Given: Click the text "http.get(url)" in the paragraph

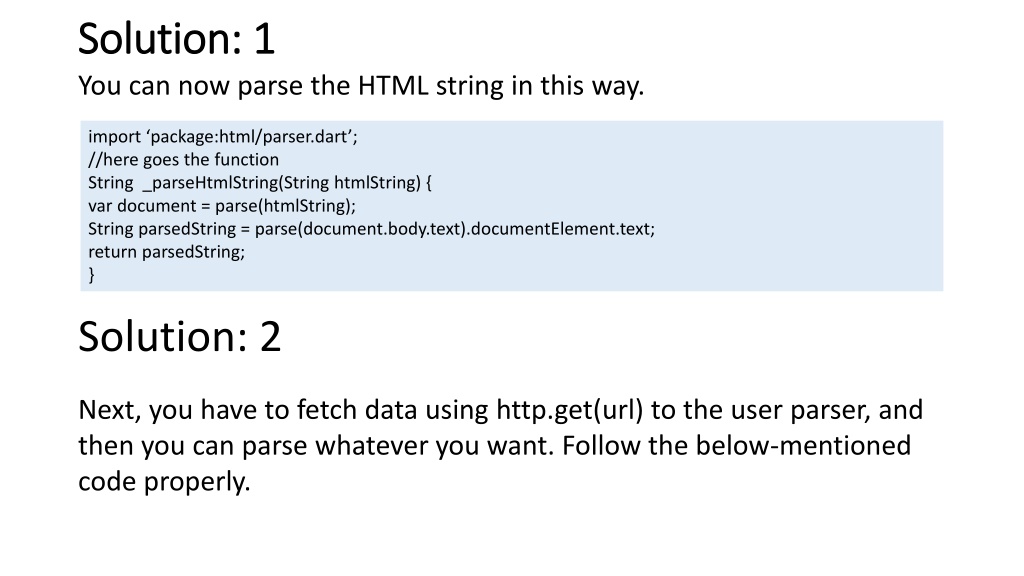Looking at the screenshot, I should pyautogui.click(x=569, y=410).
